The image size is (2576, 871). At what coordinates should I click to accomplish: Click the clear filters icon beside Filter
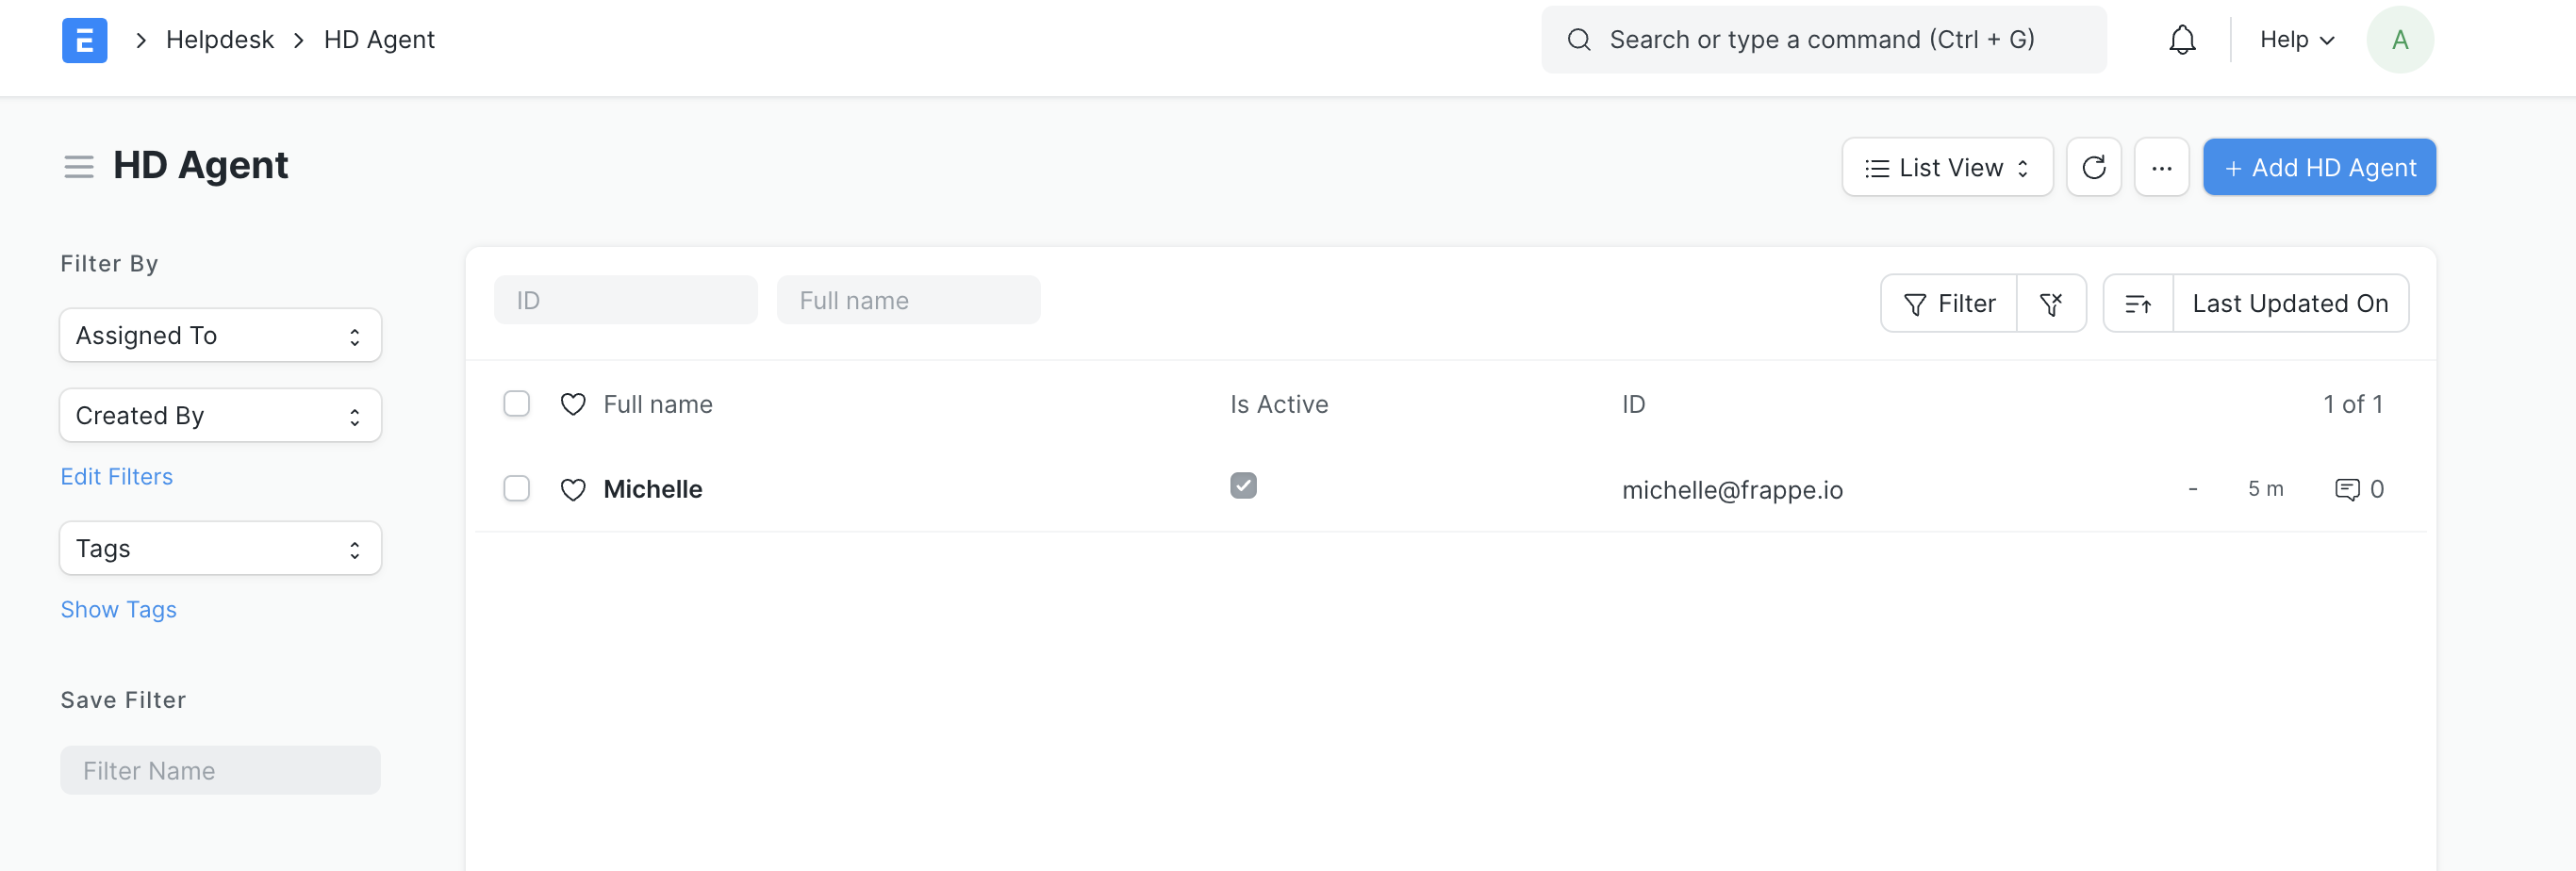click(x=2052, y=303)
